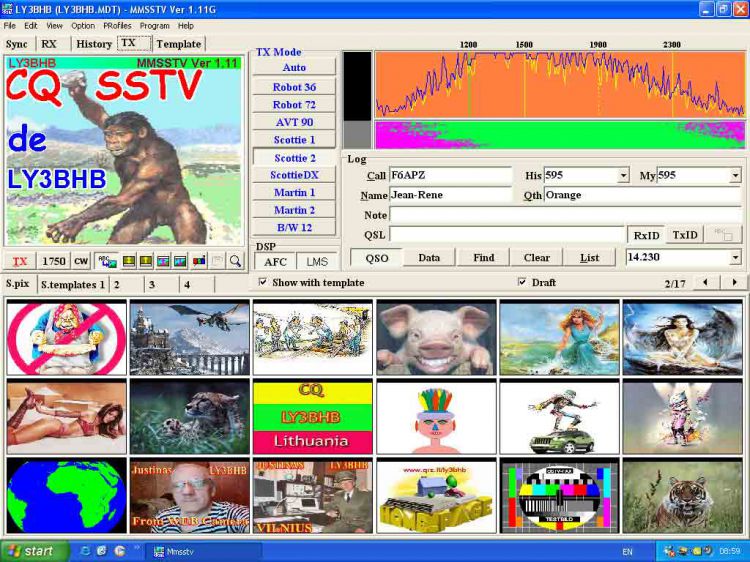The height and width of the screenshot is (562, 750).
Task: Click the Call input field
Action: 451,176
